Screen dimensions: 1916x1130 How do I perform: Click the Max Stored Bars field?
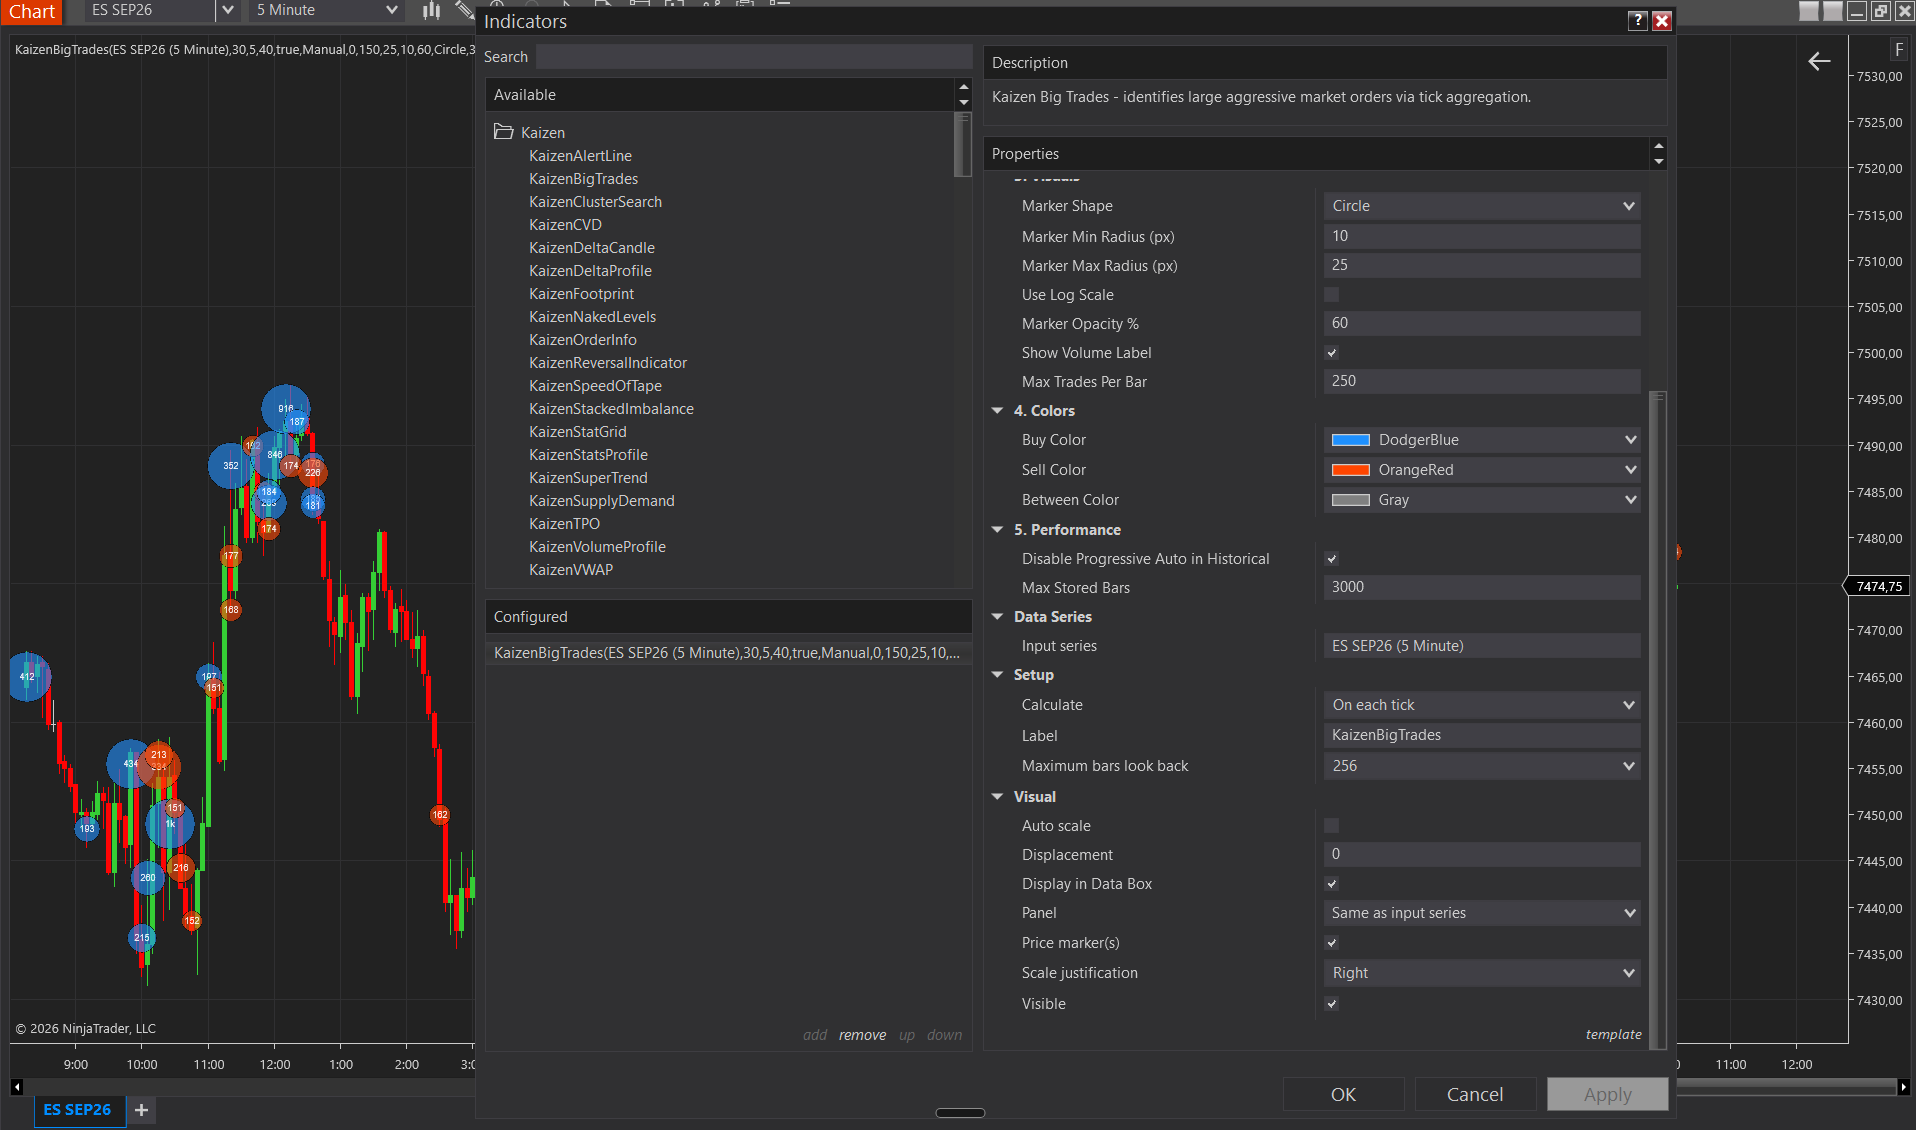(x=1482, y=587)
